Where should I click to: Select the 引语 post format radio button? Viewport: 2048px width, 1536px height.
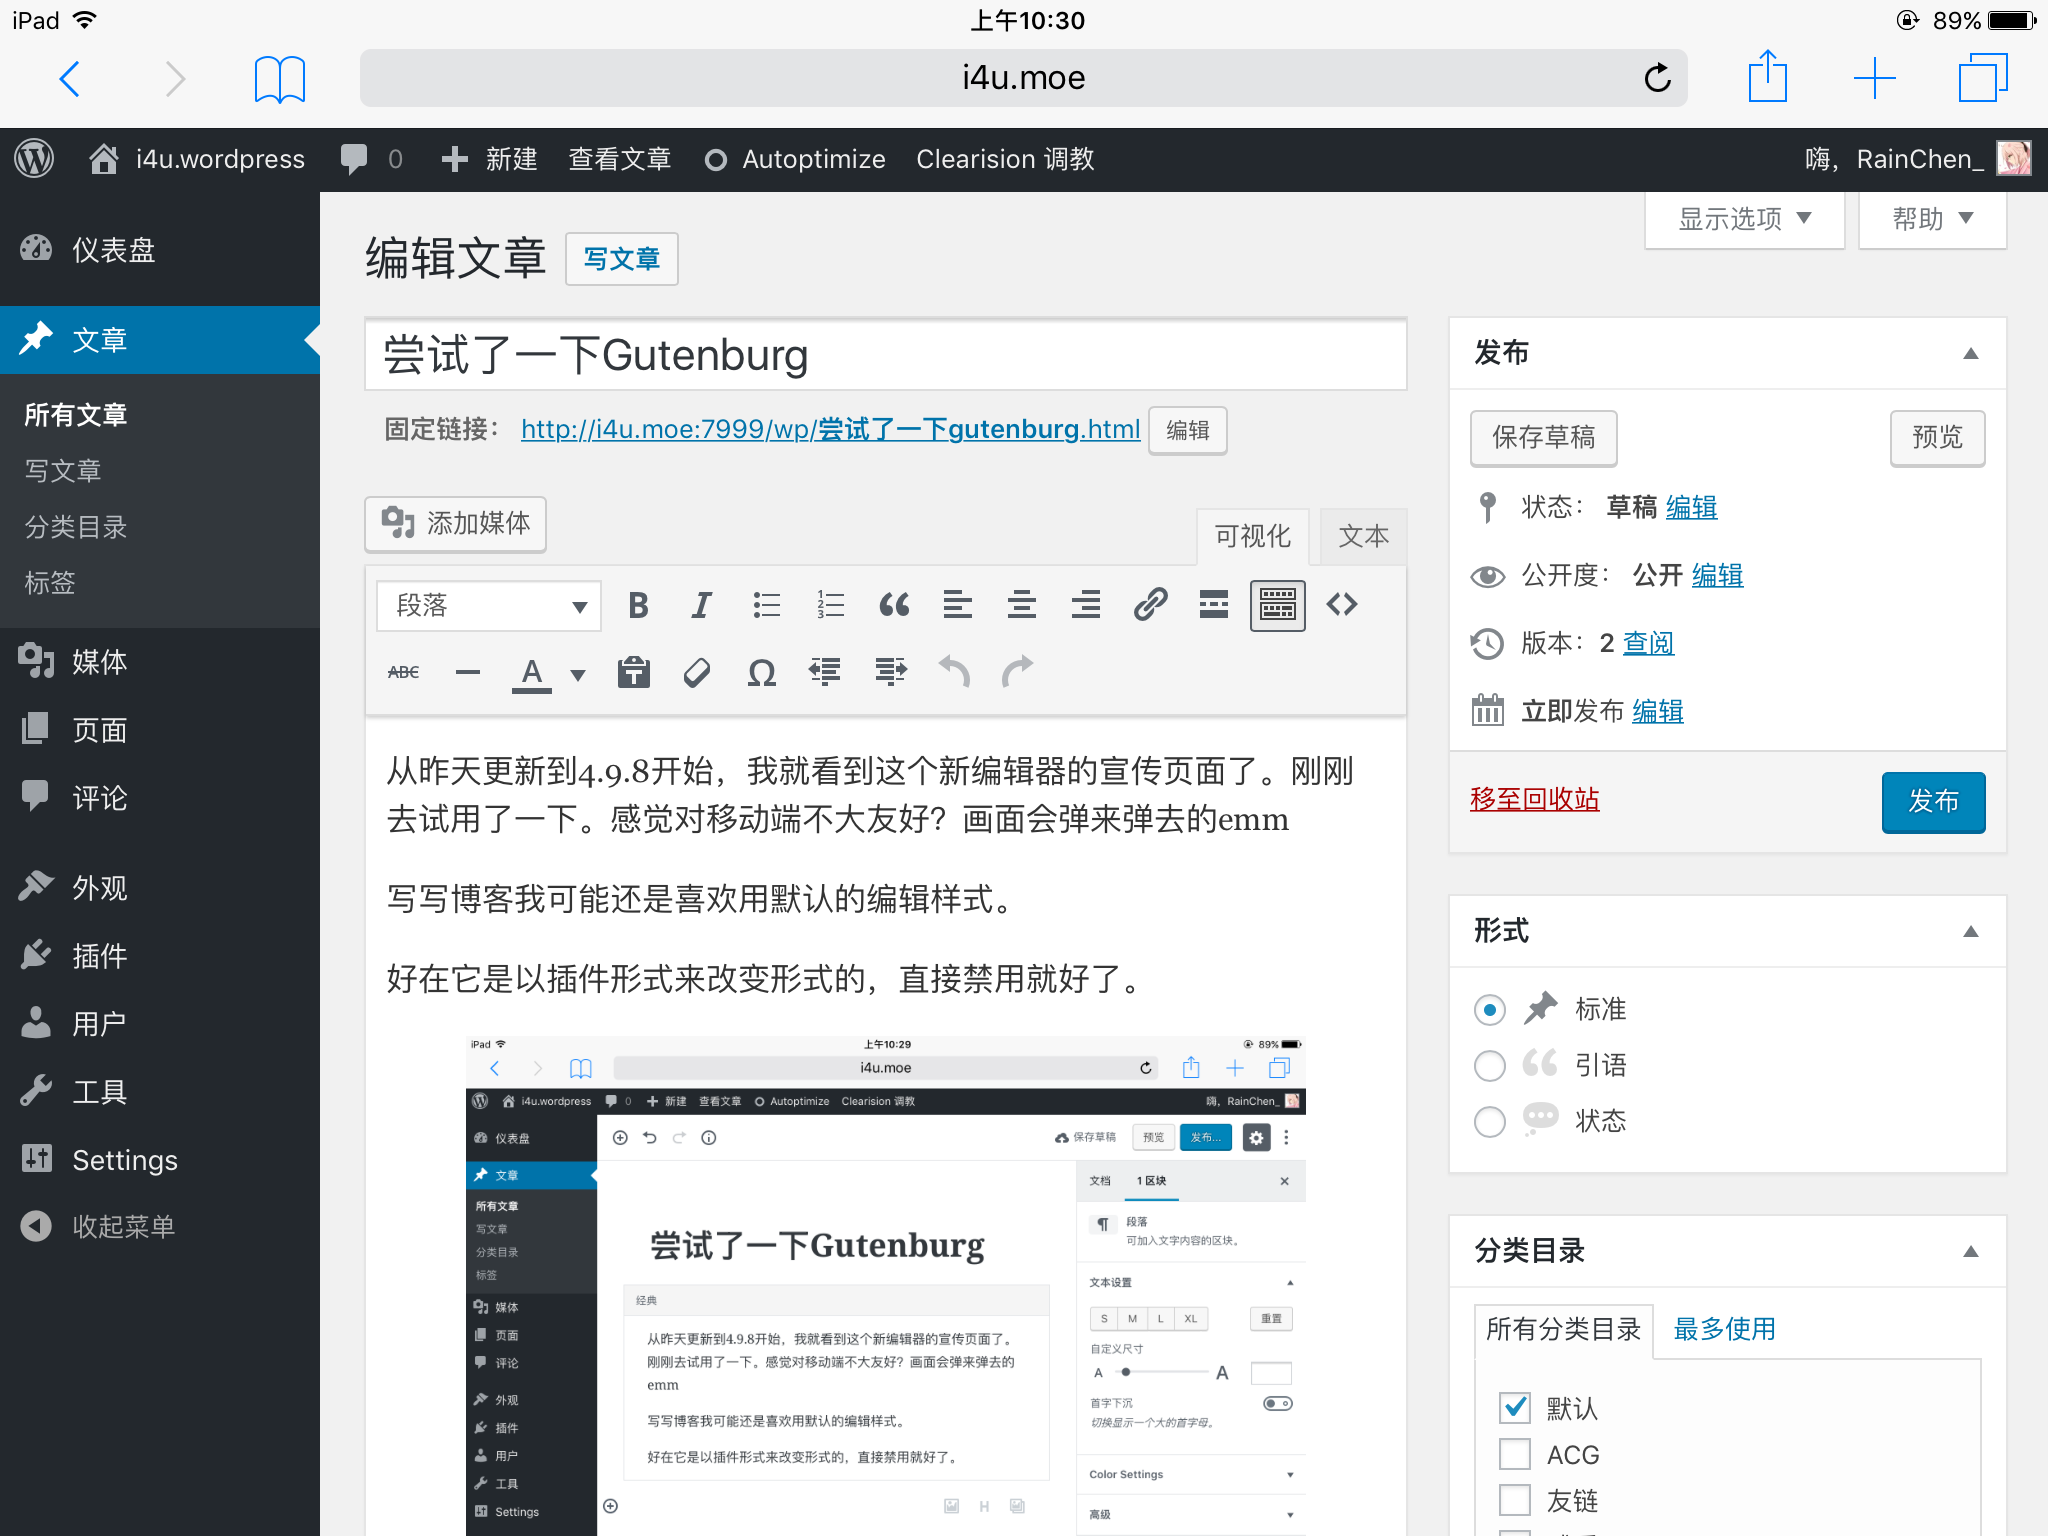click(x=1490, y=1066)
